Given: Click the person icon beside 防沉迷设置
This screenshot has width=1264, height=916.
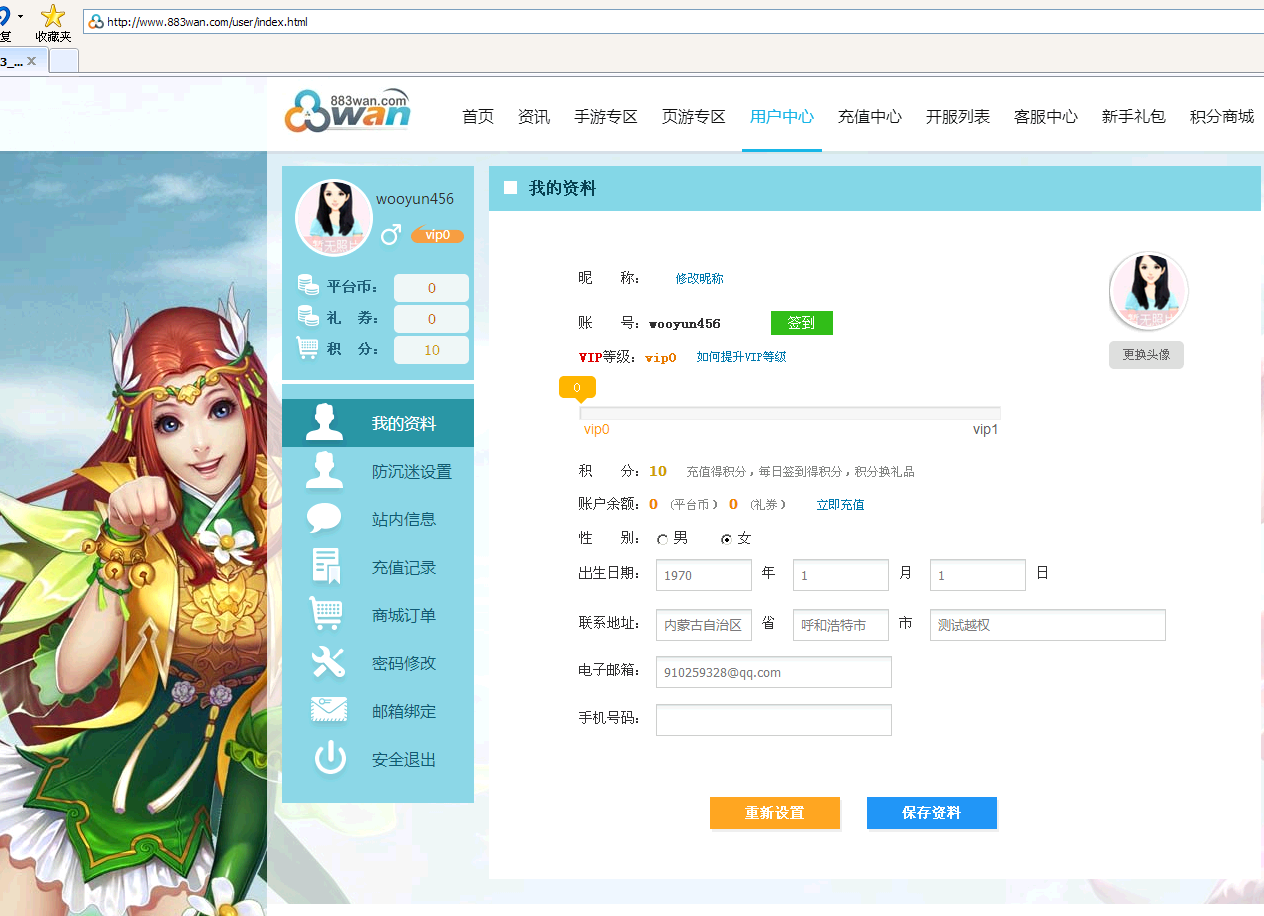Looking at the screenshot, I should tap(326, 471).
